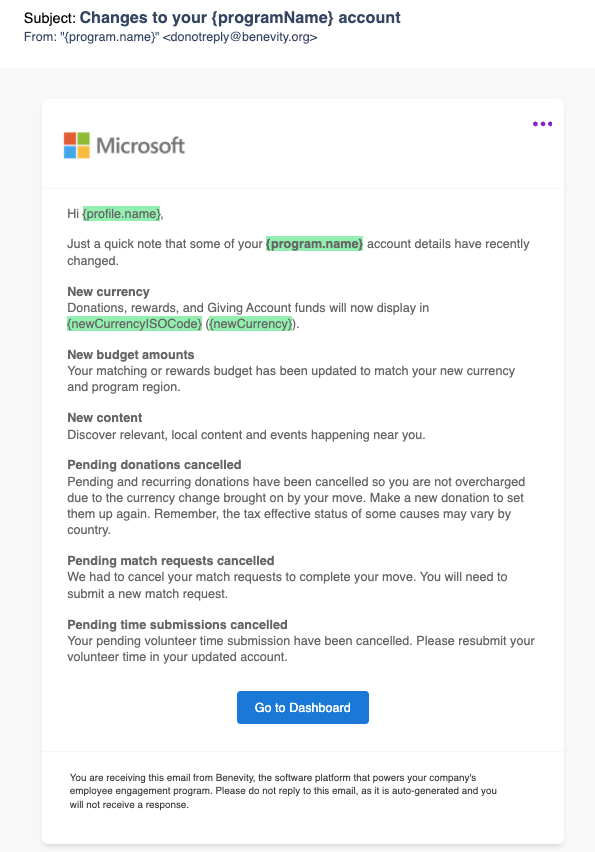
Task: Select the {profile.name} placeholder in greeting
Action: 122,214
